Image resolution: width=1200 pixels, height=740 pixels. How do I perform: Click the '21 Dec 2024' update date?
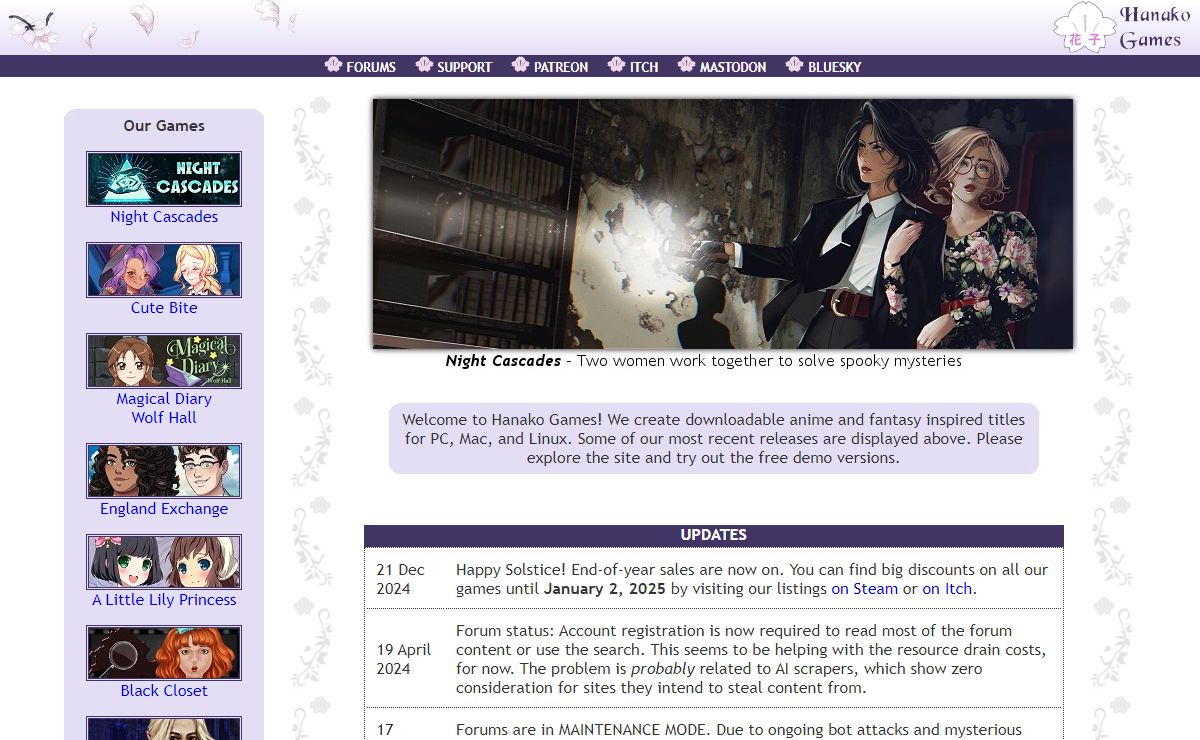click(401, 579)
